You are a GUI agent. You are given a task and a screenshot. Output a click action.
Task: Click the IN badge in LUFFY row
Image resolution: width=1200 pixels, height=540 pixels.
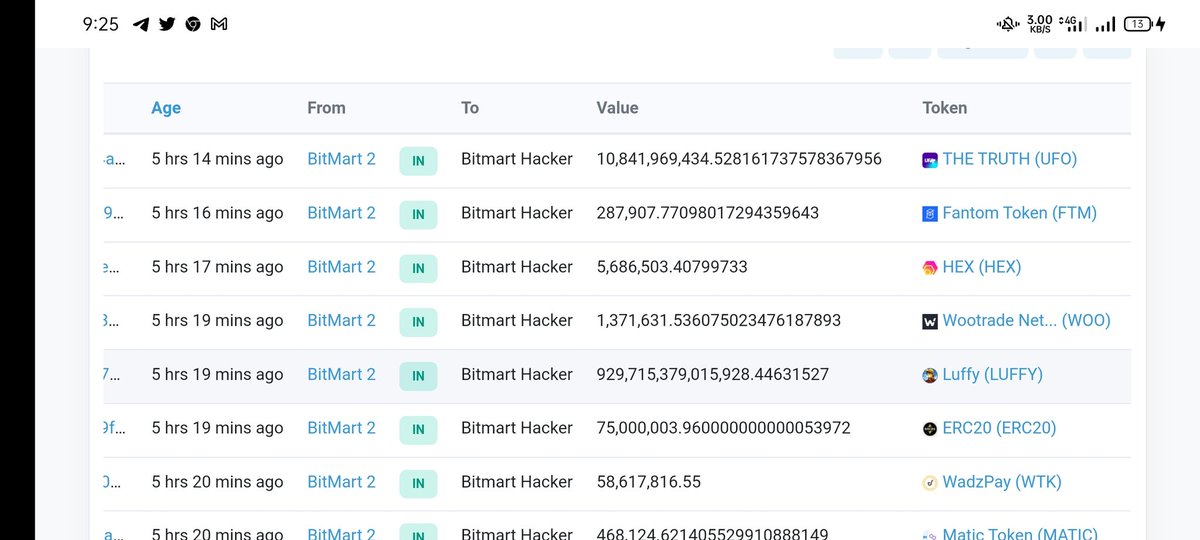[x=418, y=376]
